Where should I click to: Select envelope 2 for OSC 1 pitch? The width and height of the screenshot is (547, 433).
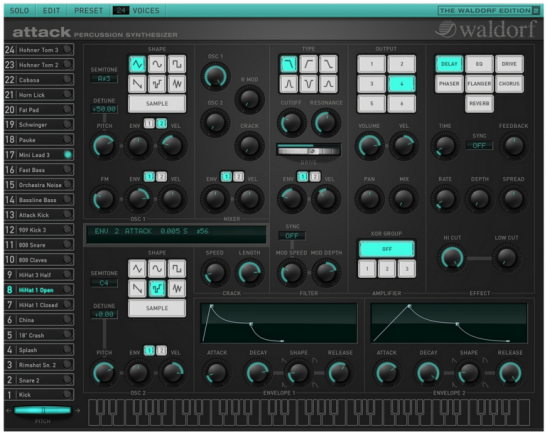click(162, 124)
